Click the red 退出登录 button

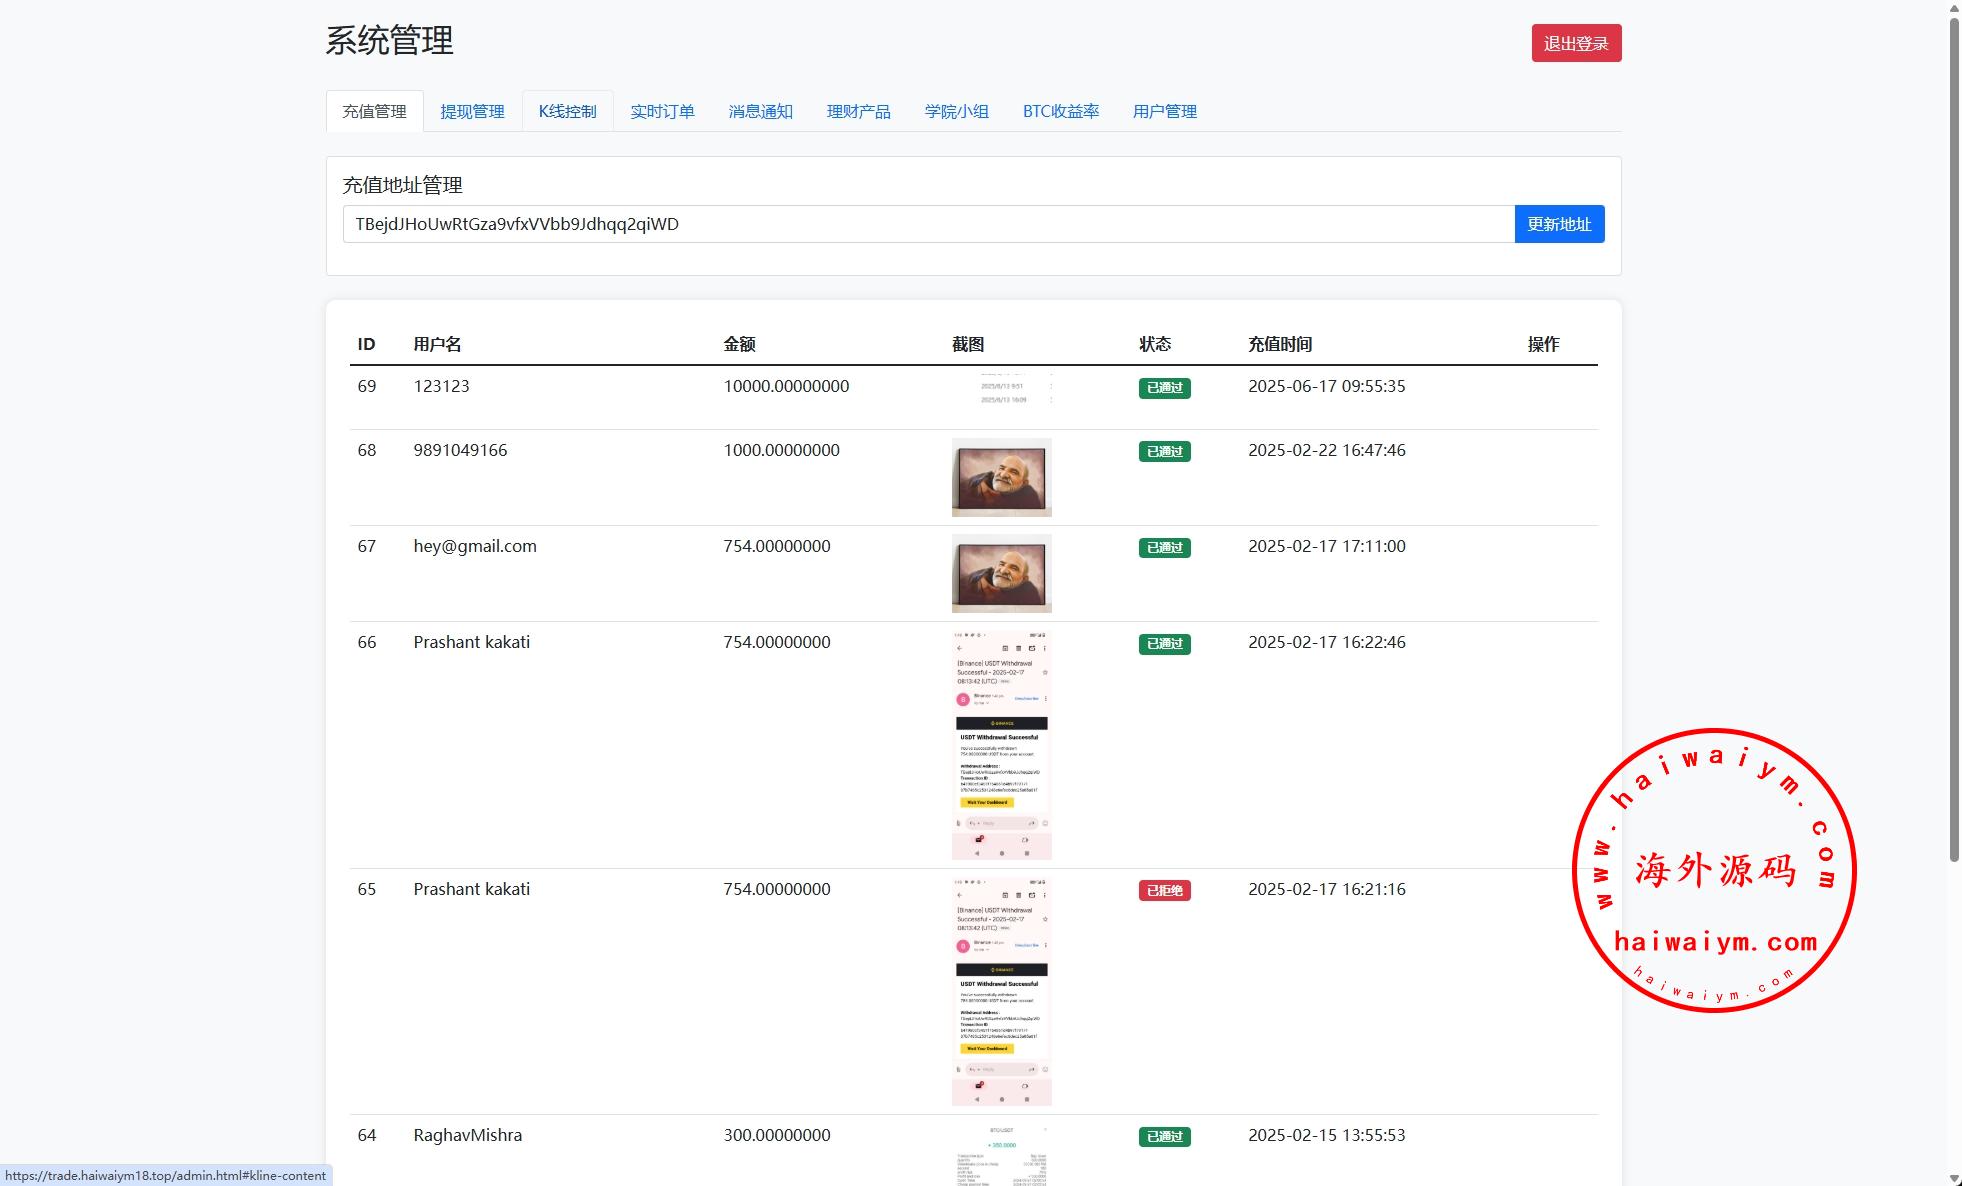[1576, 43]
